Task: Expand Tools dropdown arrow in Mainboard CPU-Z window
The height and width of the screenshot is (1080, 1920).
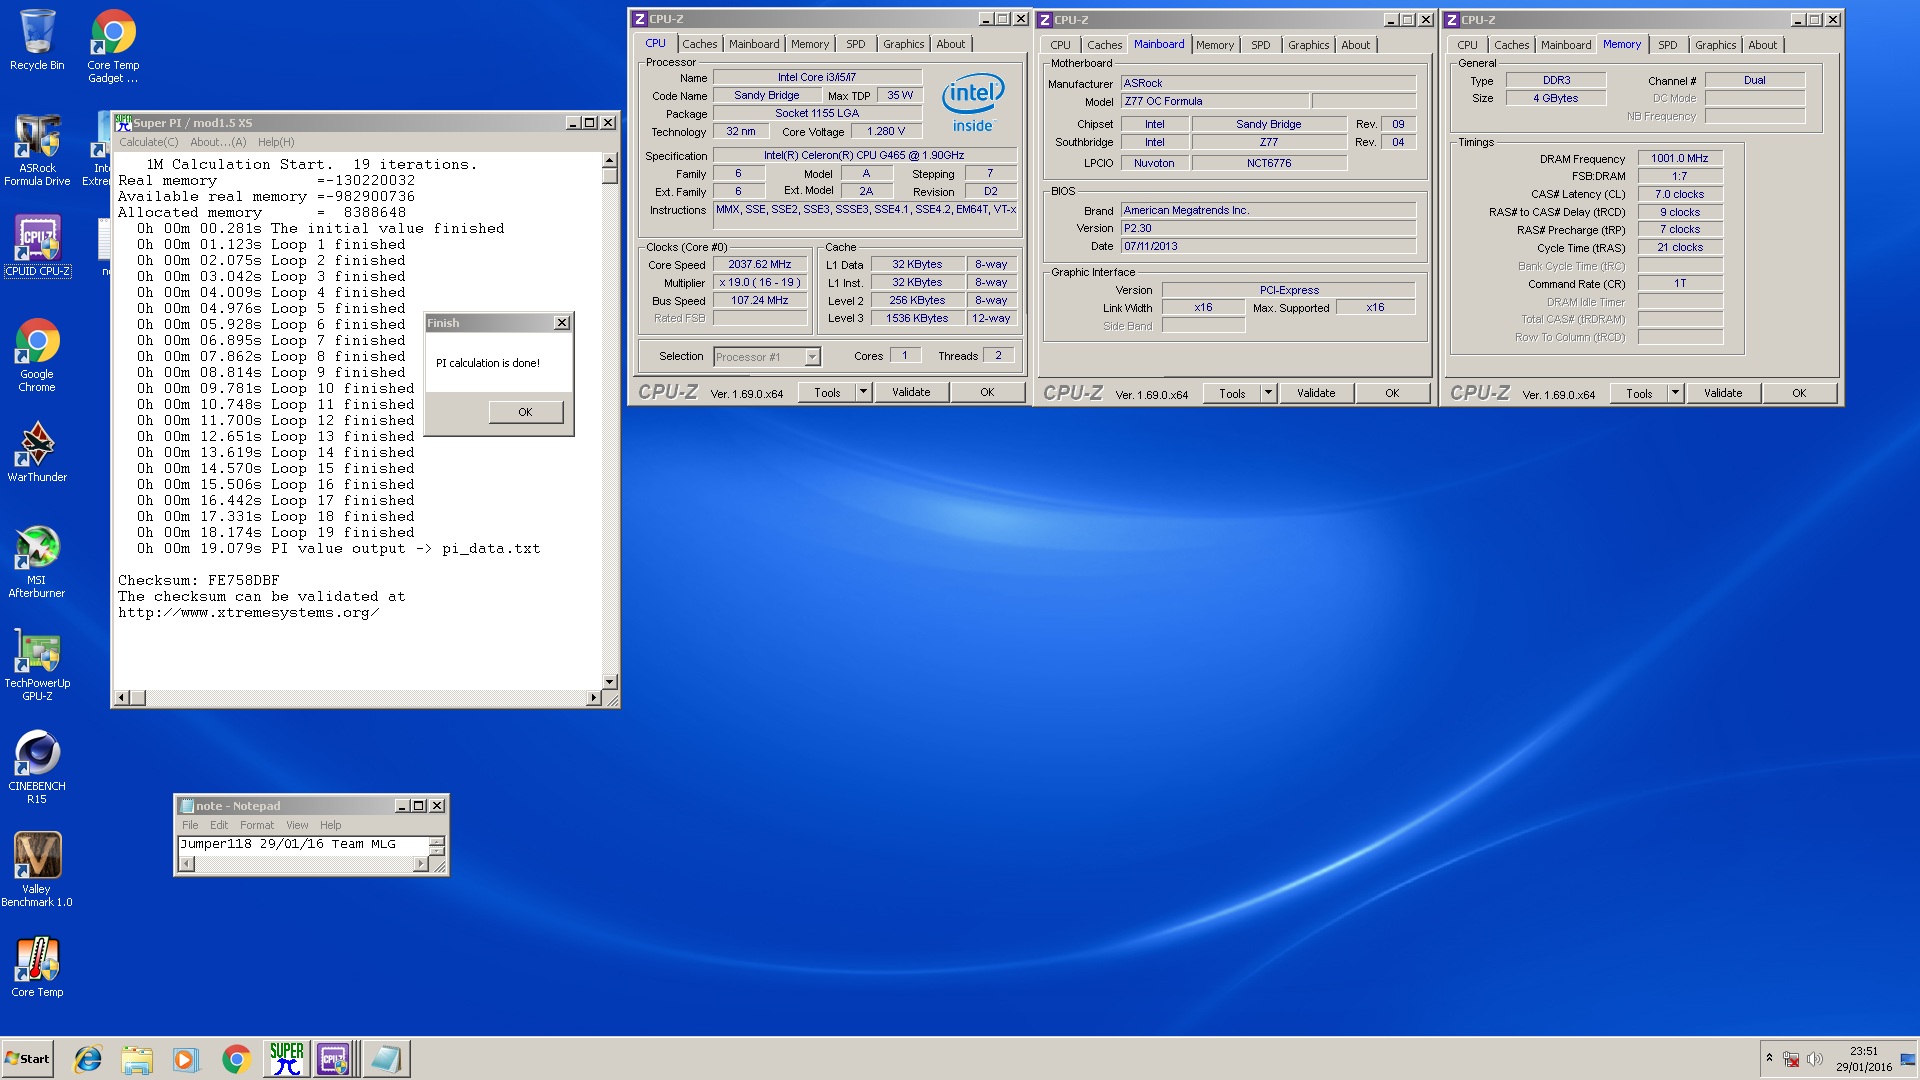Action: [1268, 393]
